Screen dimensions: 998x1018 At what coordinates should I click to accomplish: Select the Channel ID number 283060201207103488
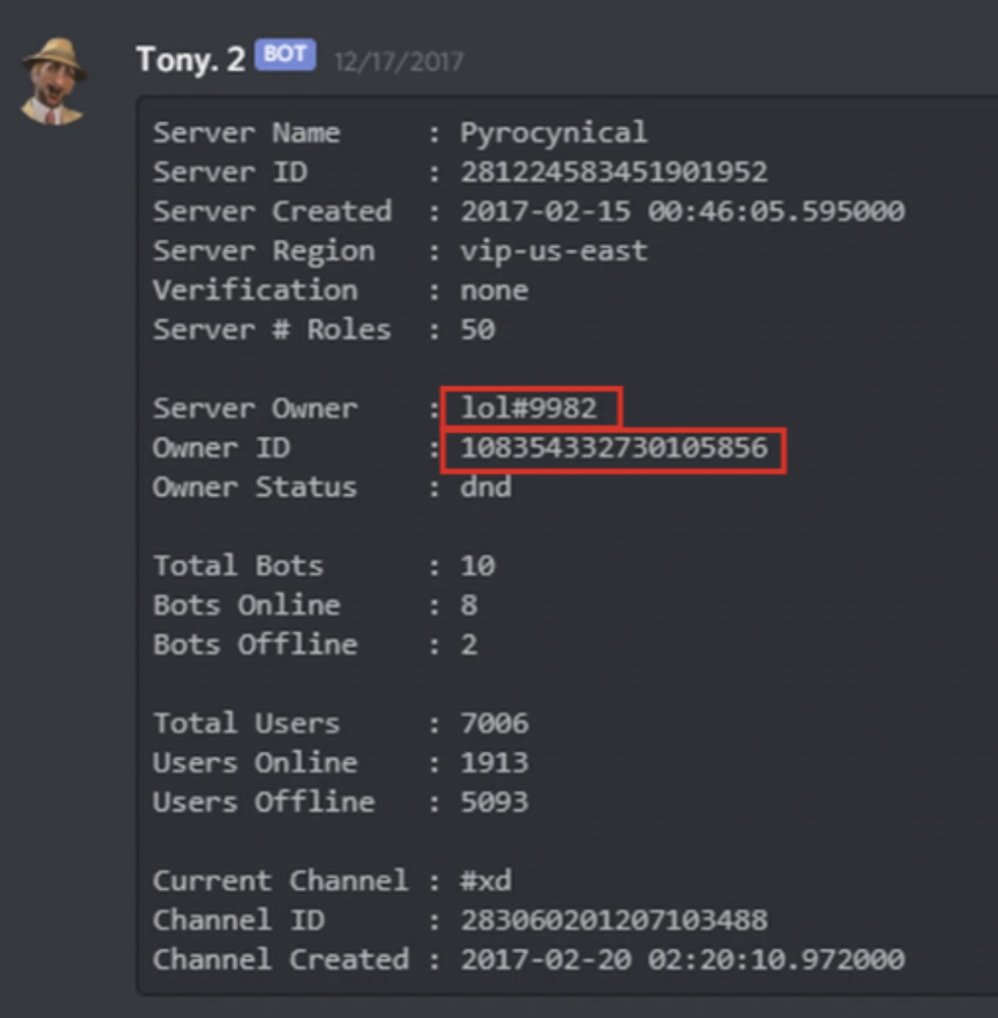(613, 920)
